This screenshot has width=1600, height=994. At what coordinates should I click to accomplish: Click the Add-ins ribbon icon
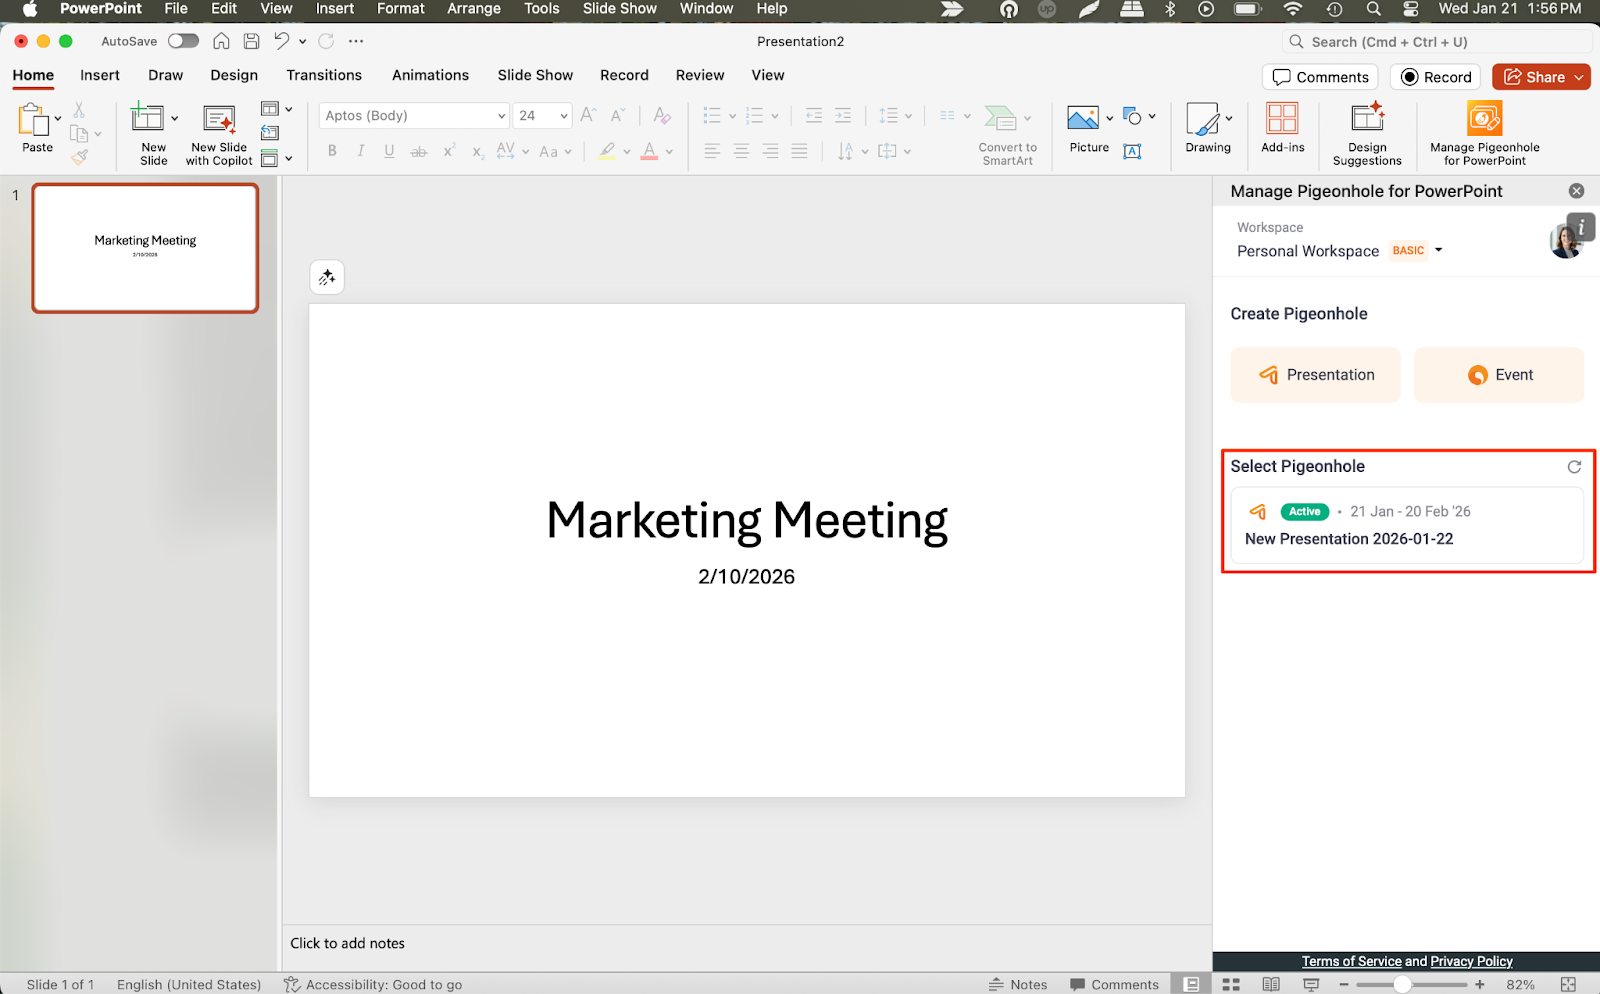1282,119
